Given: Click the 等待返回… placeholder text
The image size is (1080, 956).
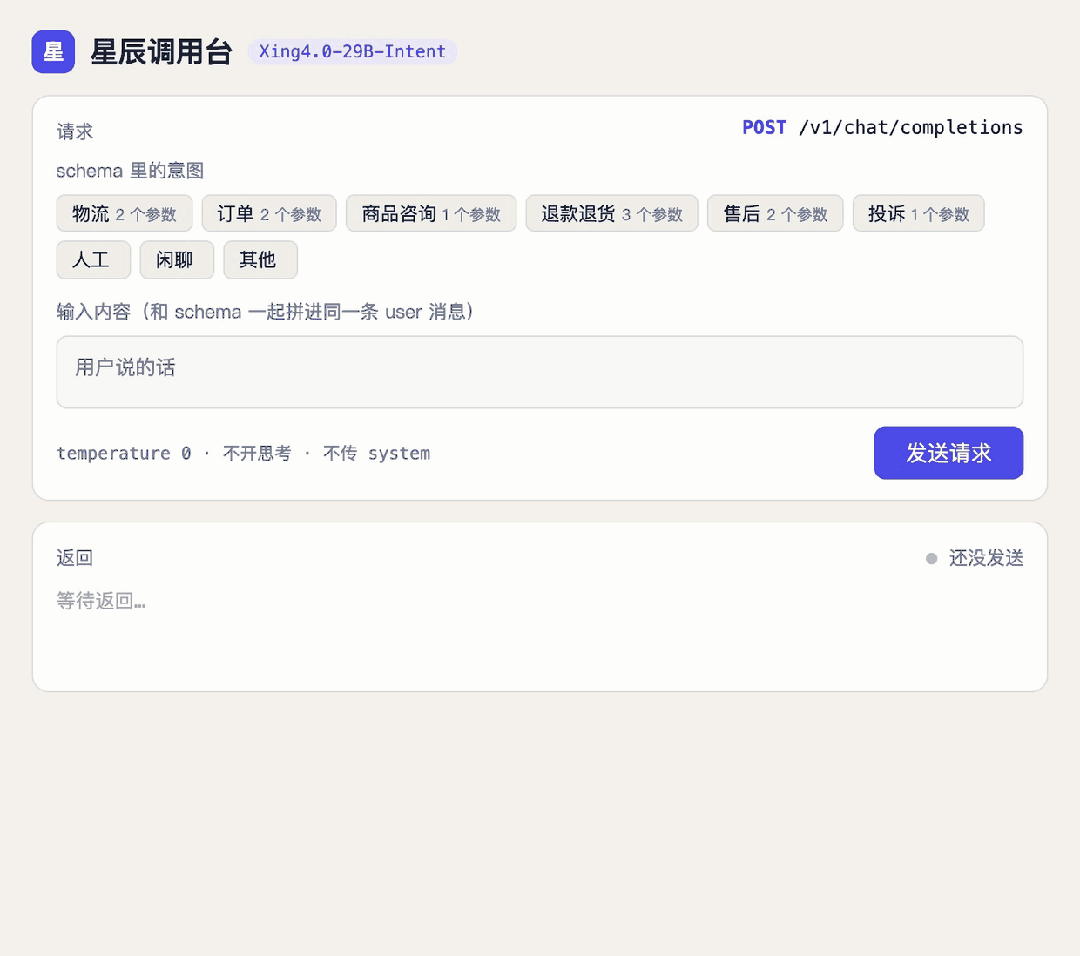Looking at the screenshot, I should (101, 601).
